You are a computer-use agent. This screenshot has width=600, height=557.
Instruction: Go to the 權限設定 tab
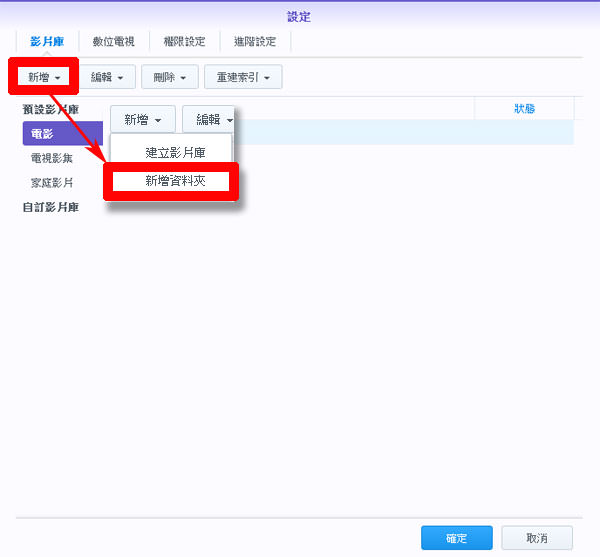(x=184, y=41)
